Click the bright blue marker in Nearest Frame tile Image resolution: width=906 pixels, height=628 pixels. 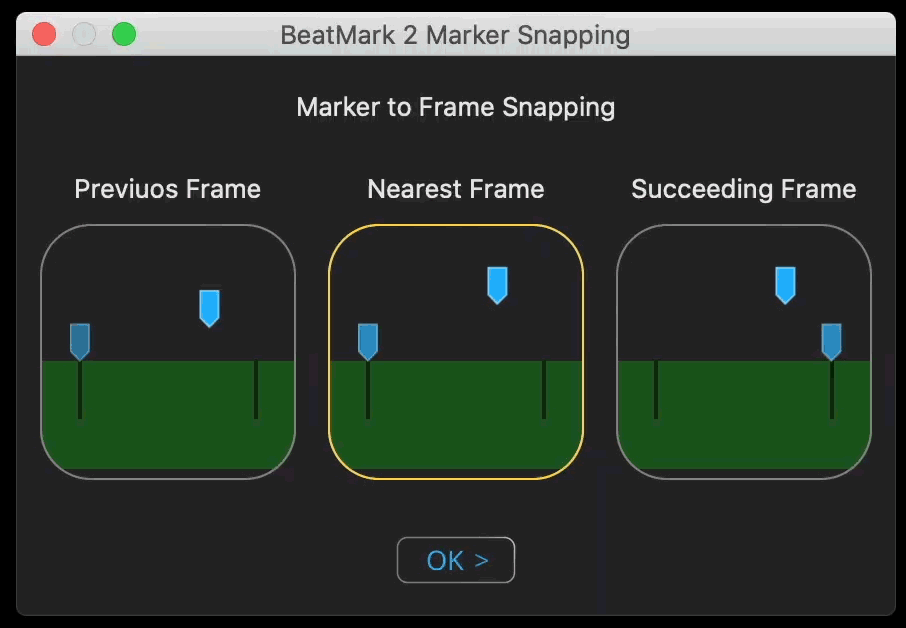pyautogui.click(x=497, y=285)
